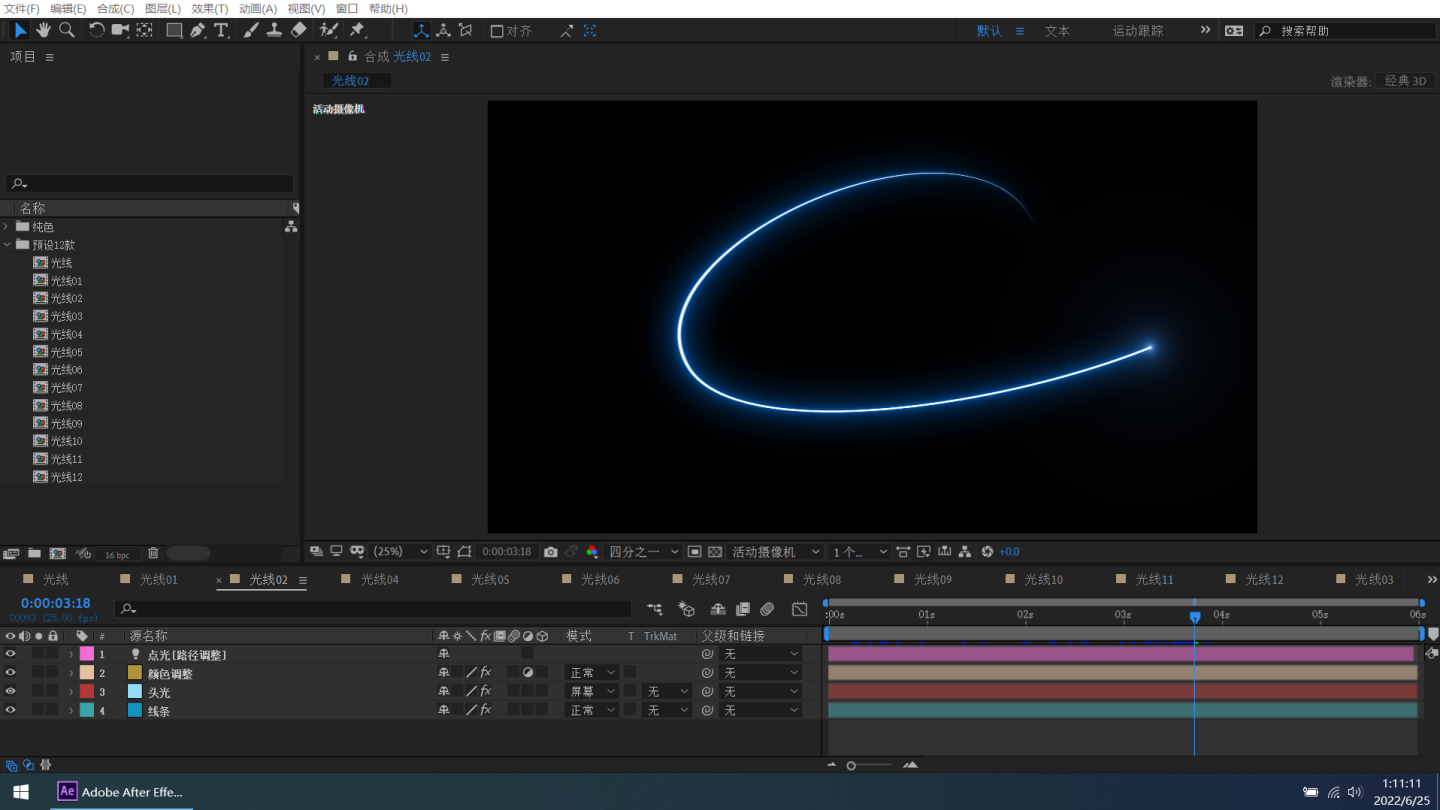
Task: Select the Rectangle shape tool
Action: pos(174,31)
